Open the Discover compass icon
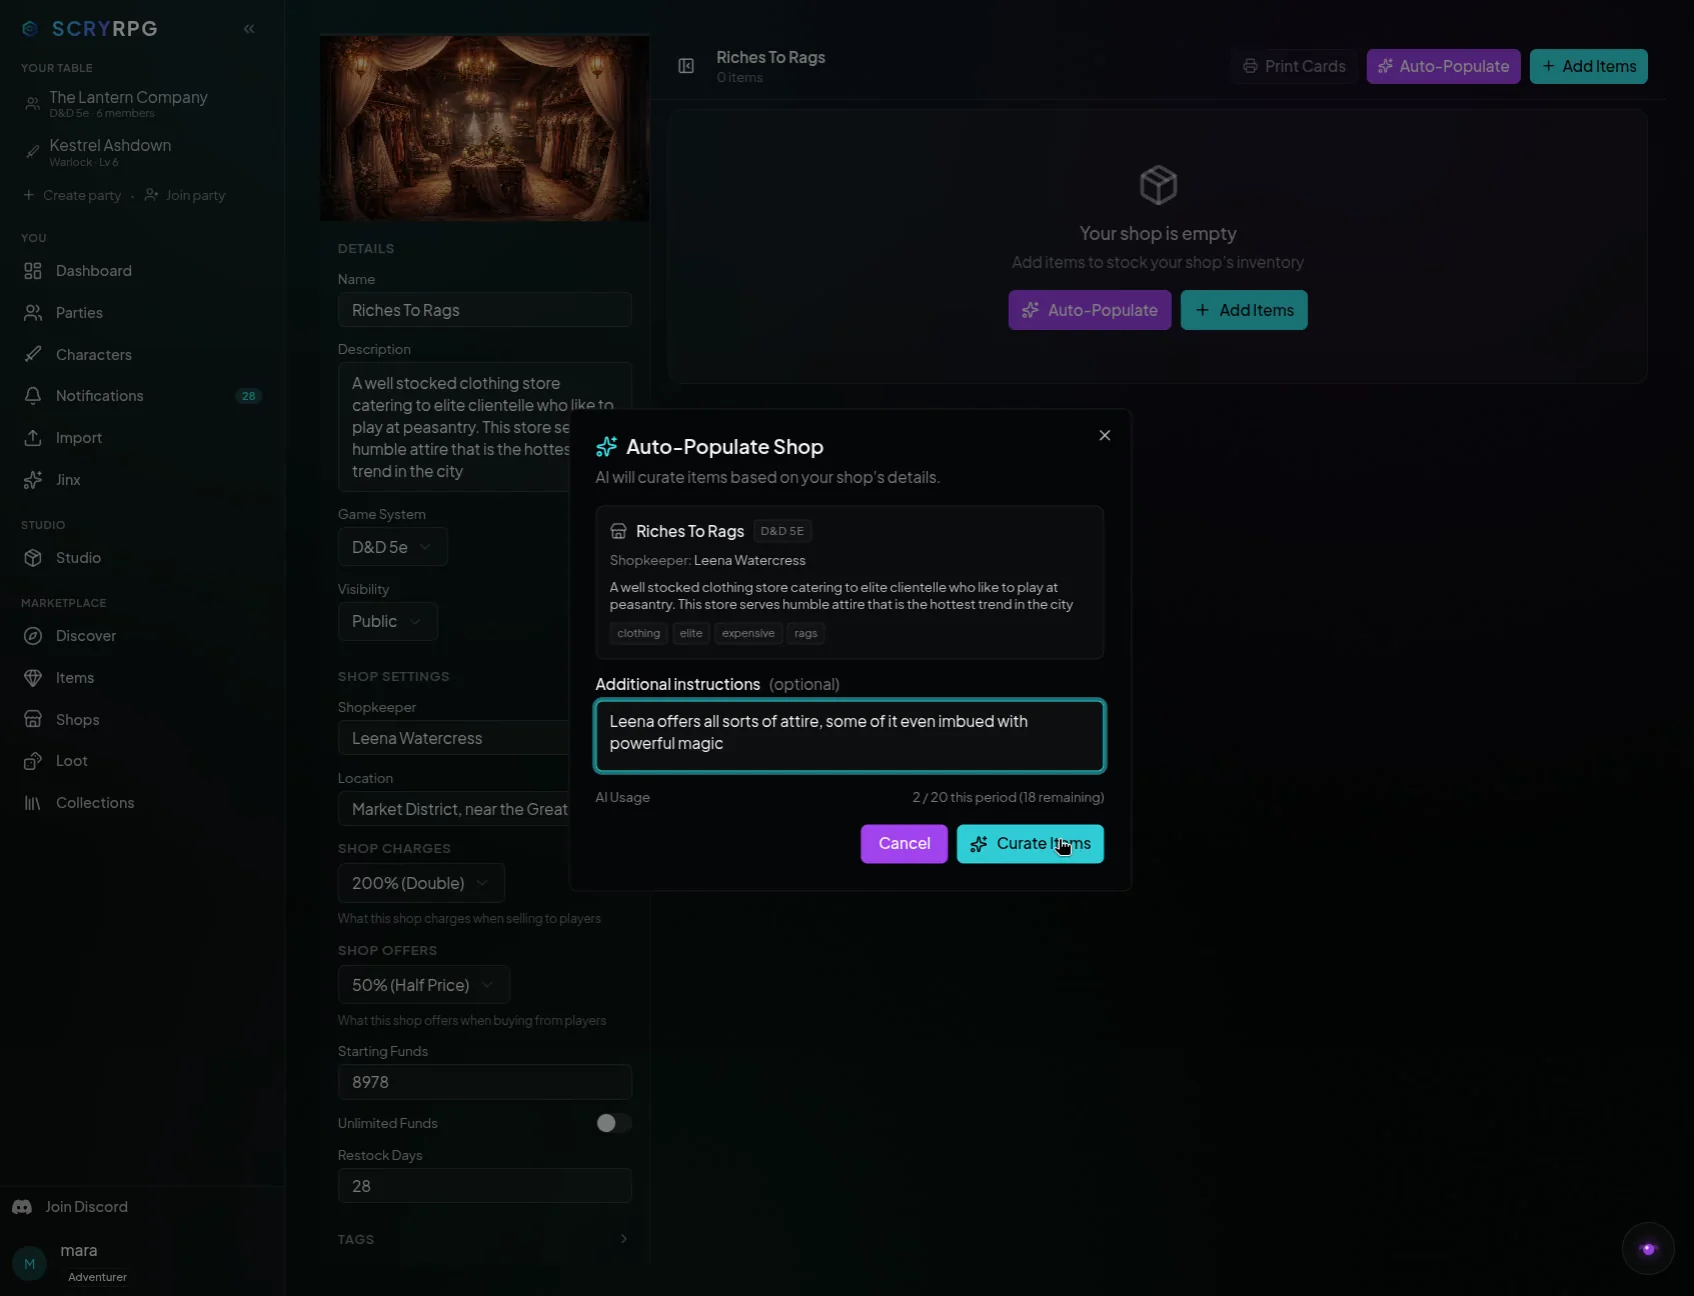 point(33,636)
